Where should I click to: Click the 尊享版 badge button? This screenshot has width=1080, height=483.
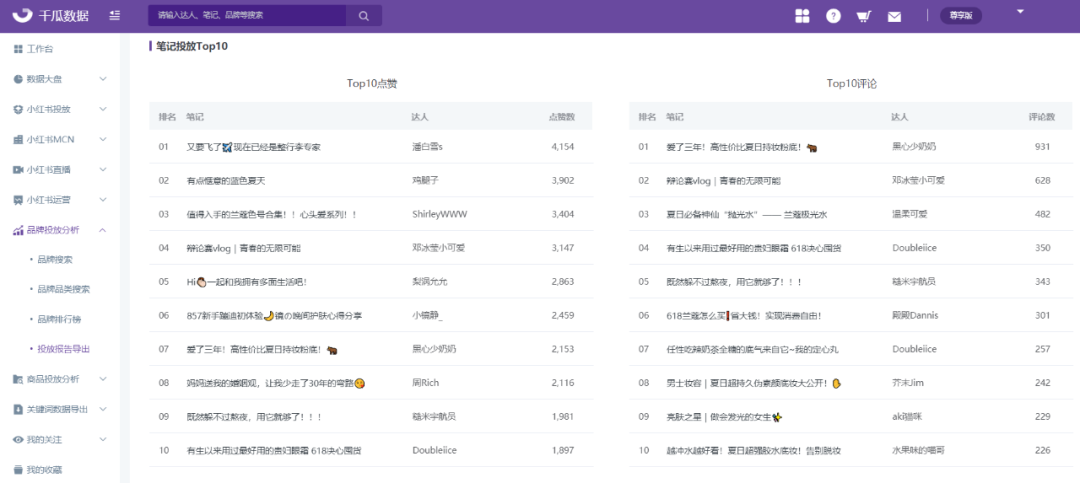tap(961, 16)
